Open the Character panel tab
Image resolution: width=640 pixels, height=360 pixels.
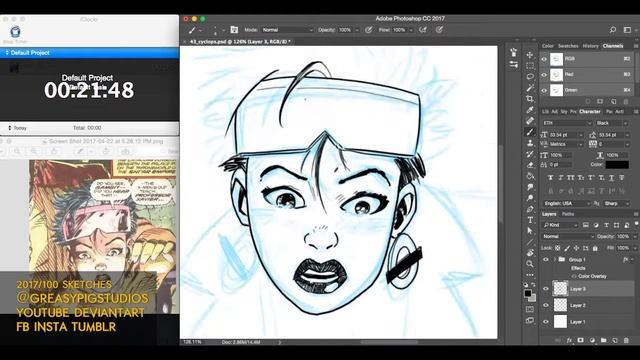(x=590, y=111)
